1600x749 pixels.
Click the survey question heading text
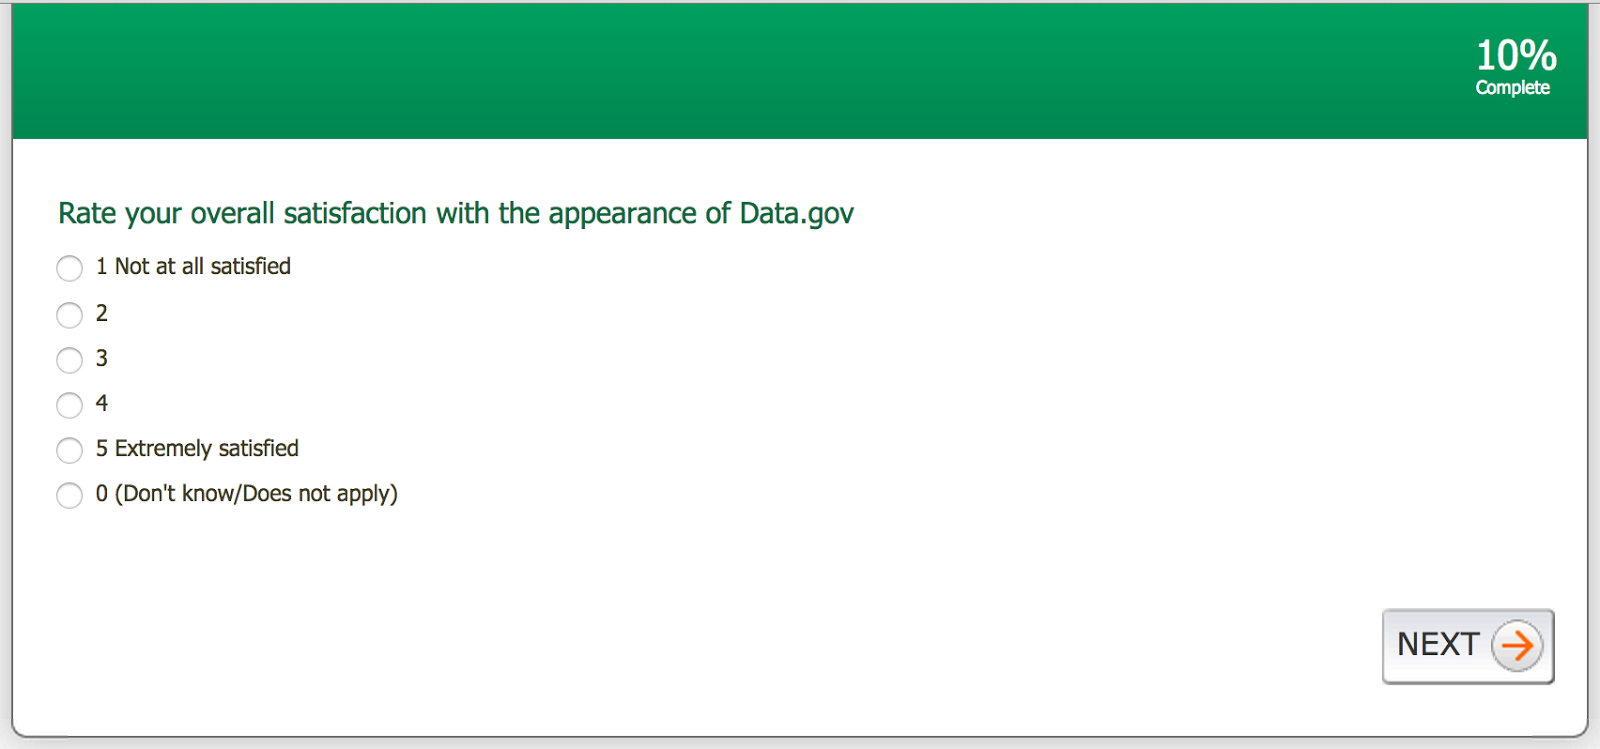tap(455, 213)
